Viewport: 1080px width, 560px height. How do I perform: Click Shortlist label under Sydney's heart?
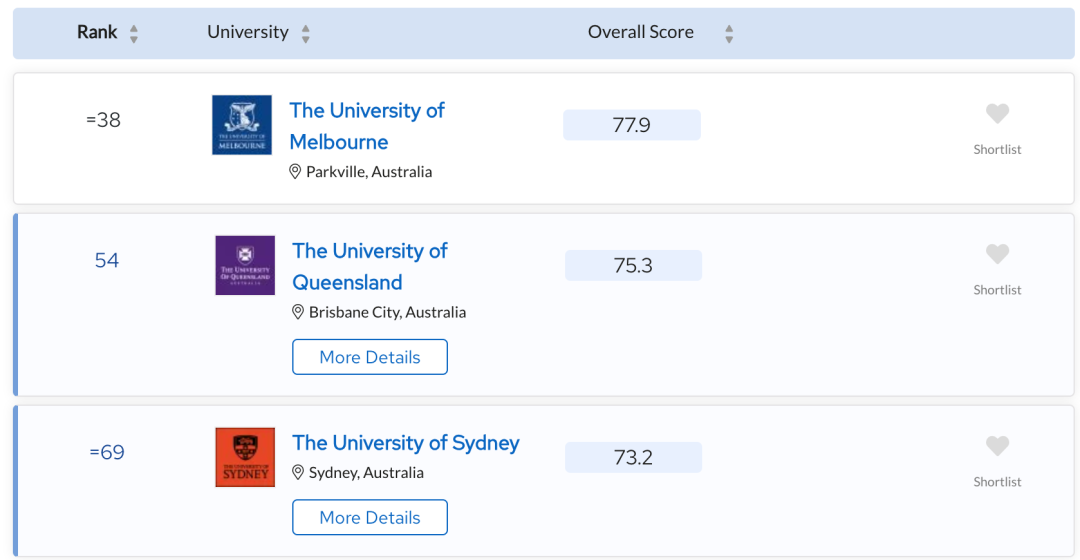(x=997, y=482)
